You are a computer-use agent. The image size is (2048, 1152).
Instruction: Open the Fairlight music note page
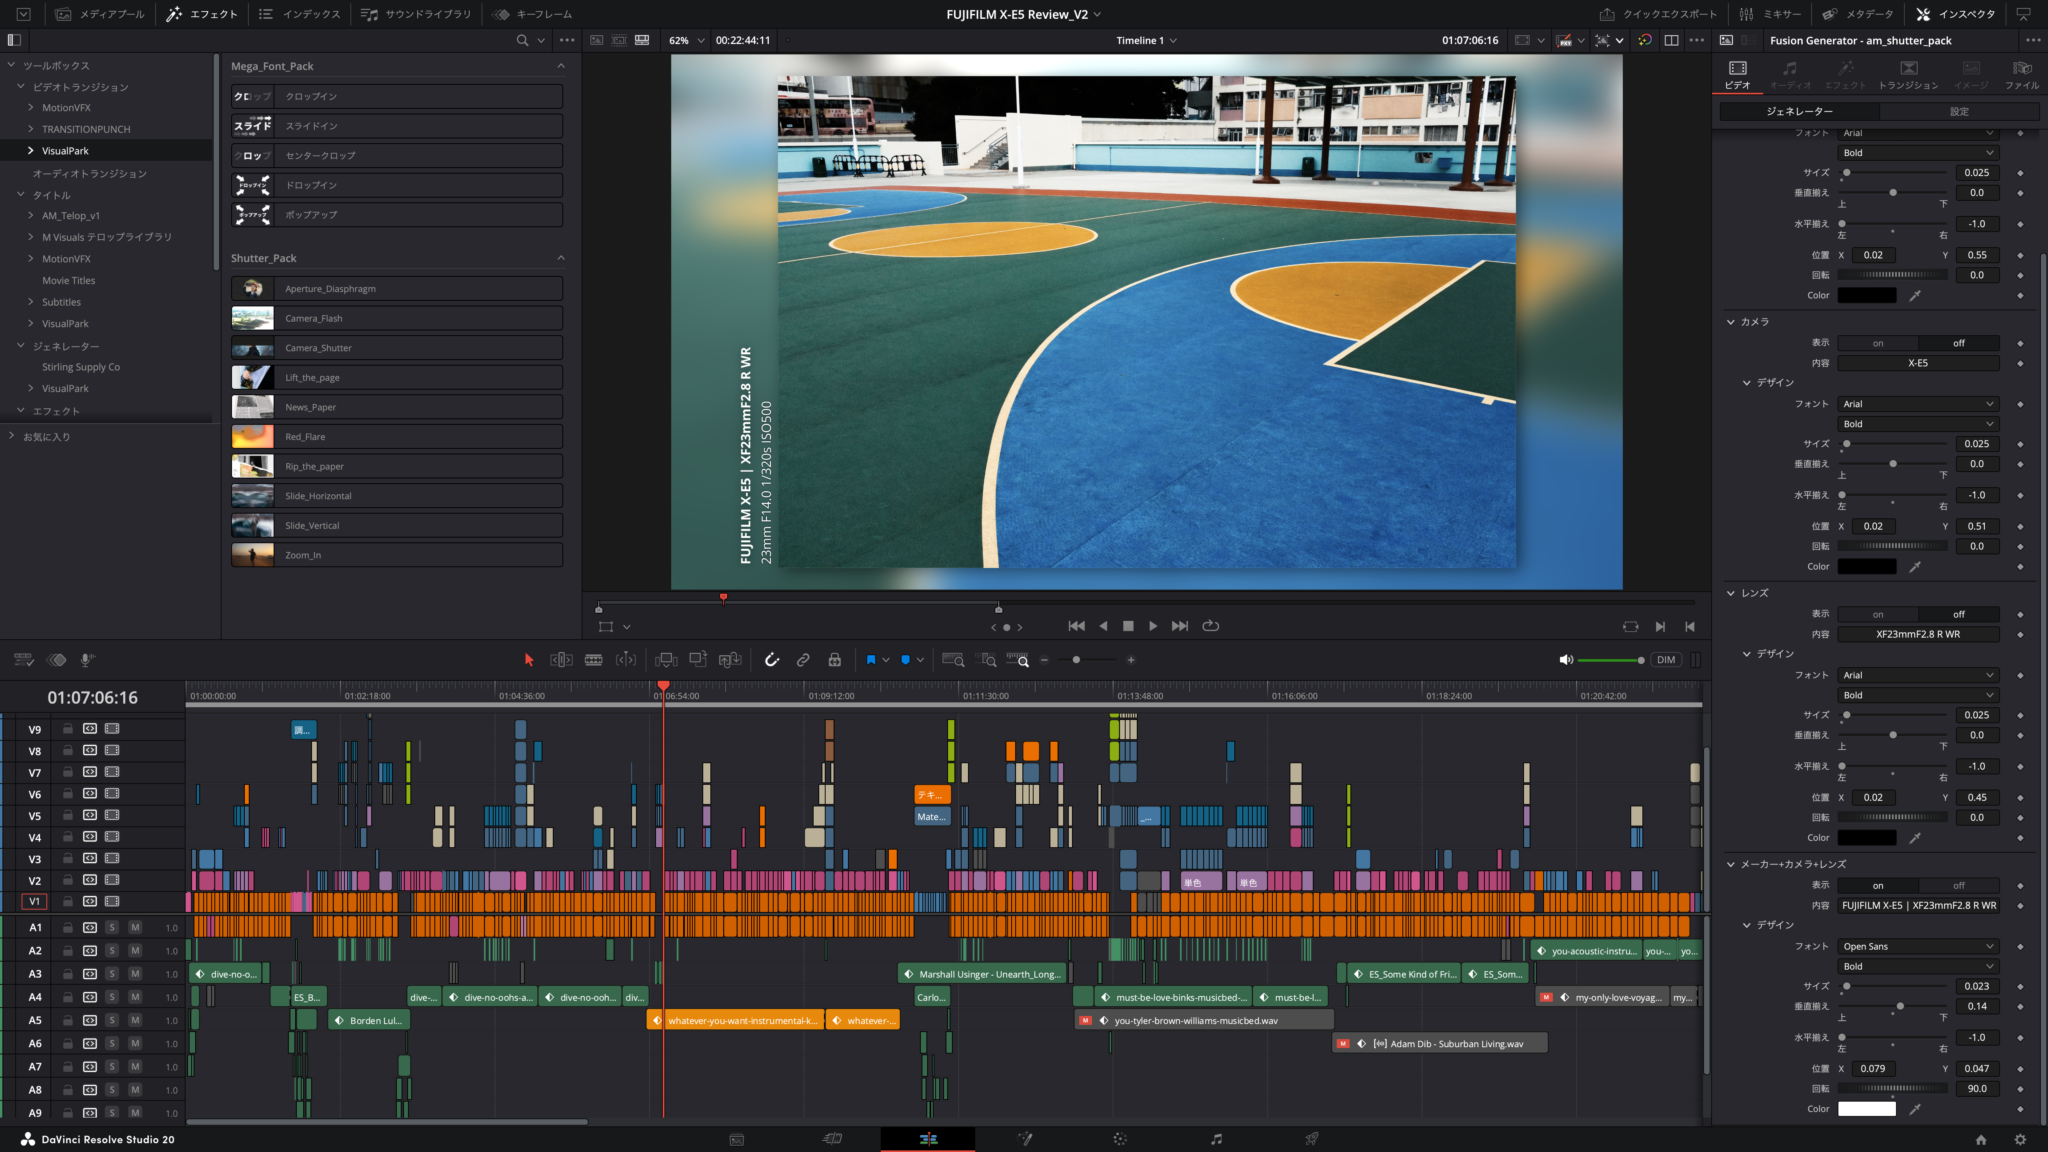coord(1216,1139)
